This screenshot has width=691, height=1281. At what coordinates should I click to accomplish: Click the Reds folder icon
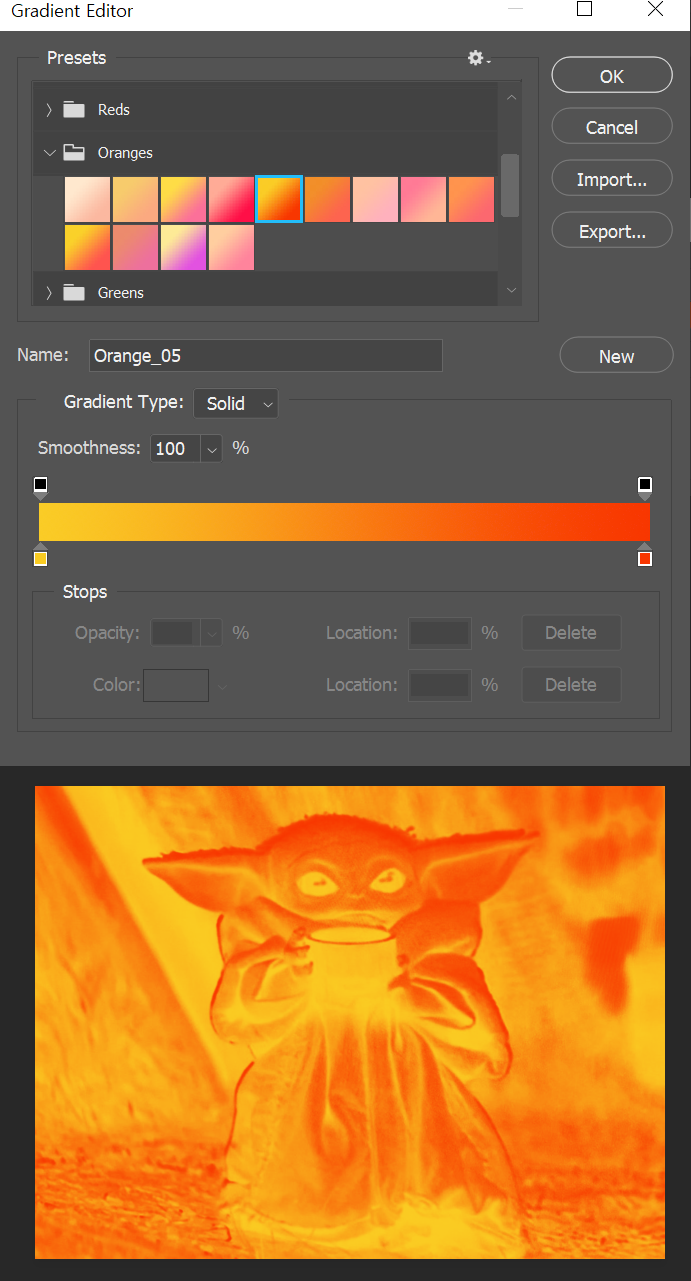74,110
